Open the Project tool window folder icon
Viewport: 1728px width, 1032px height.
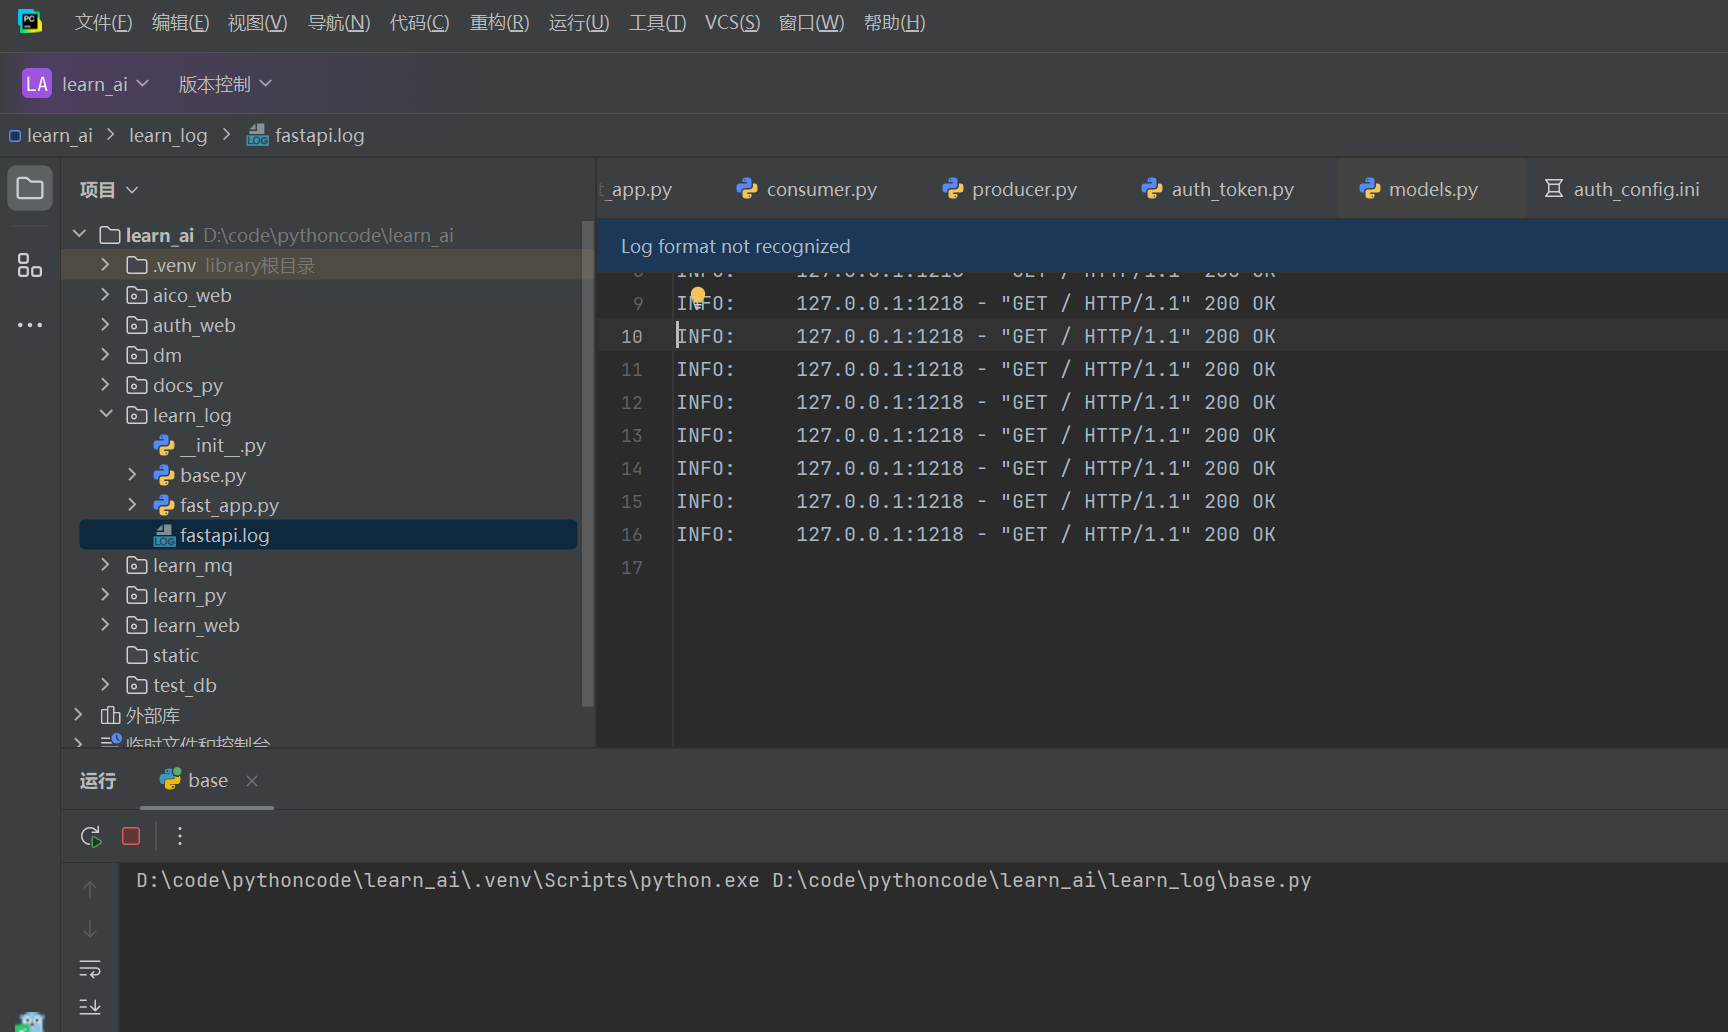click(x=30, y=189)
